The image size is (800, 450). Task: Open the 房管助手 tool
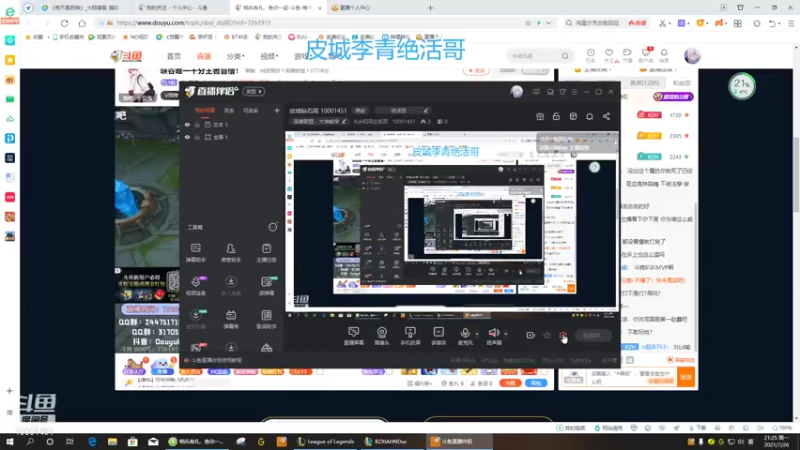[231, 253]
